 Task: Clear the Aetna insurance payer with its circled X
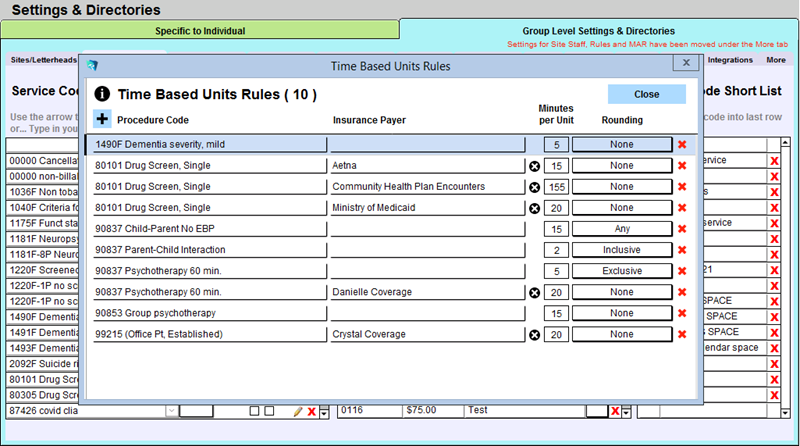point(534,166)
